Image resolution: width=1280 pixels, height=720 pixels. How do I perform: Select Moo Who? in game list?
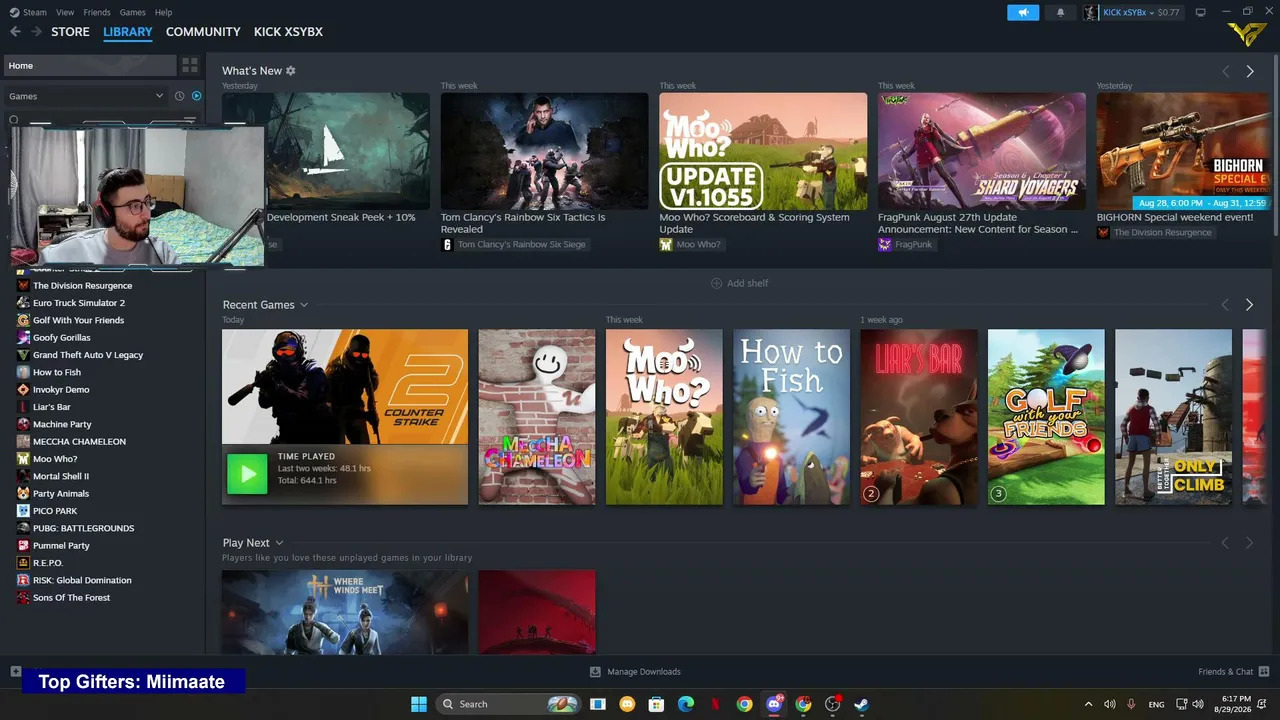55,459
